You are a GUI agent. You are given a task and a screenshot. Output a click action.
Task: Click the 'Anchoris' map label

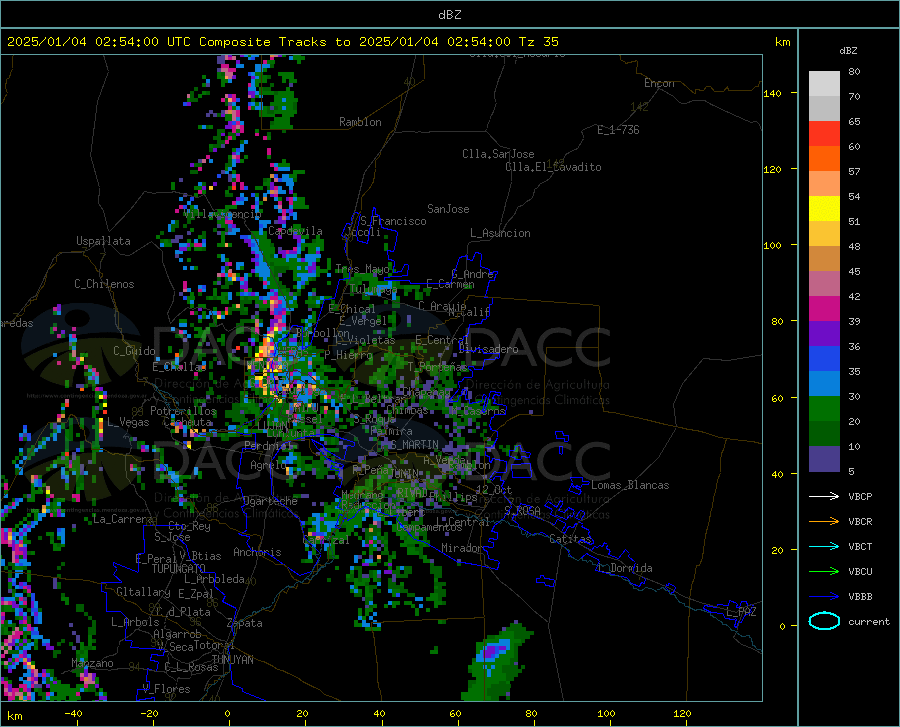click(x=257, y=552)
